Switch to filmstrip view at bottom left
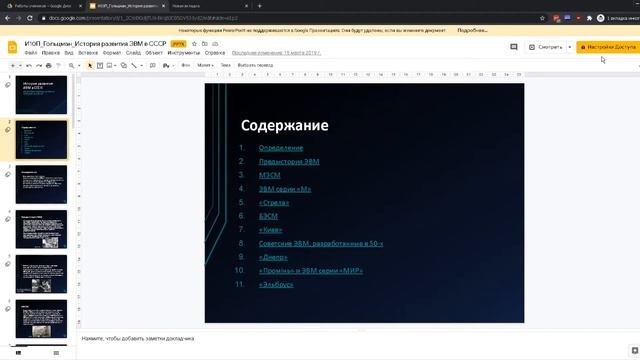 18,353
